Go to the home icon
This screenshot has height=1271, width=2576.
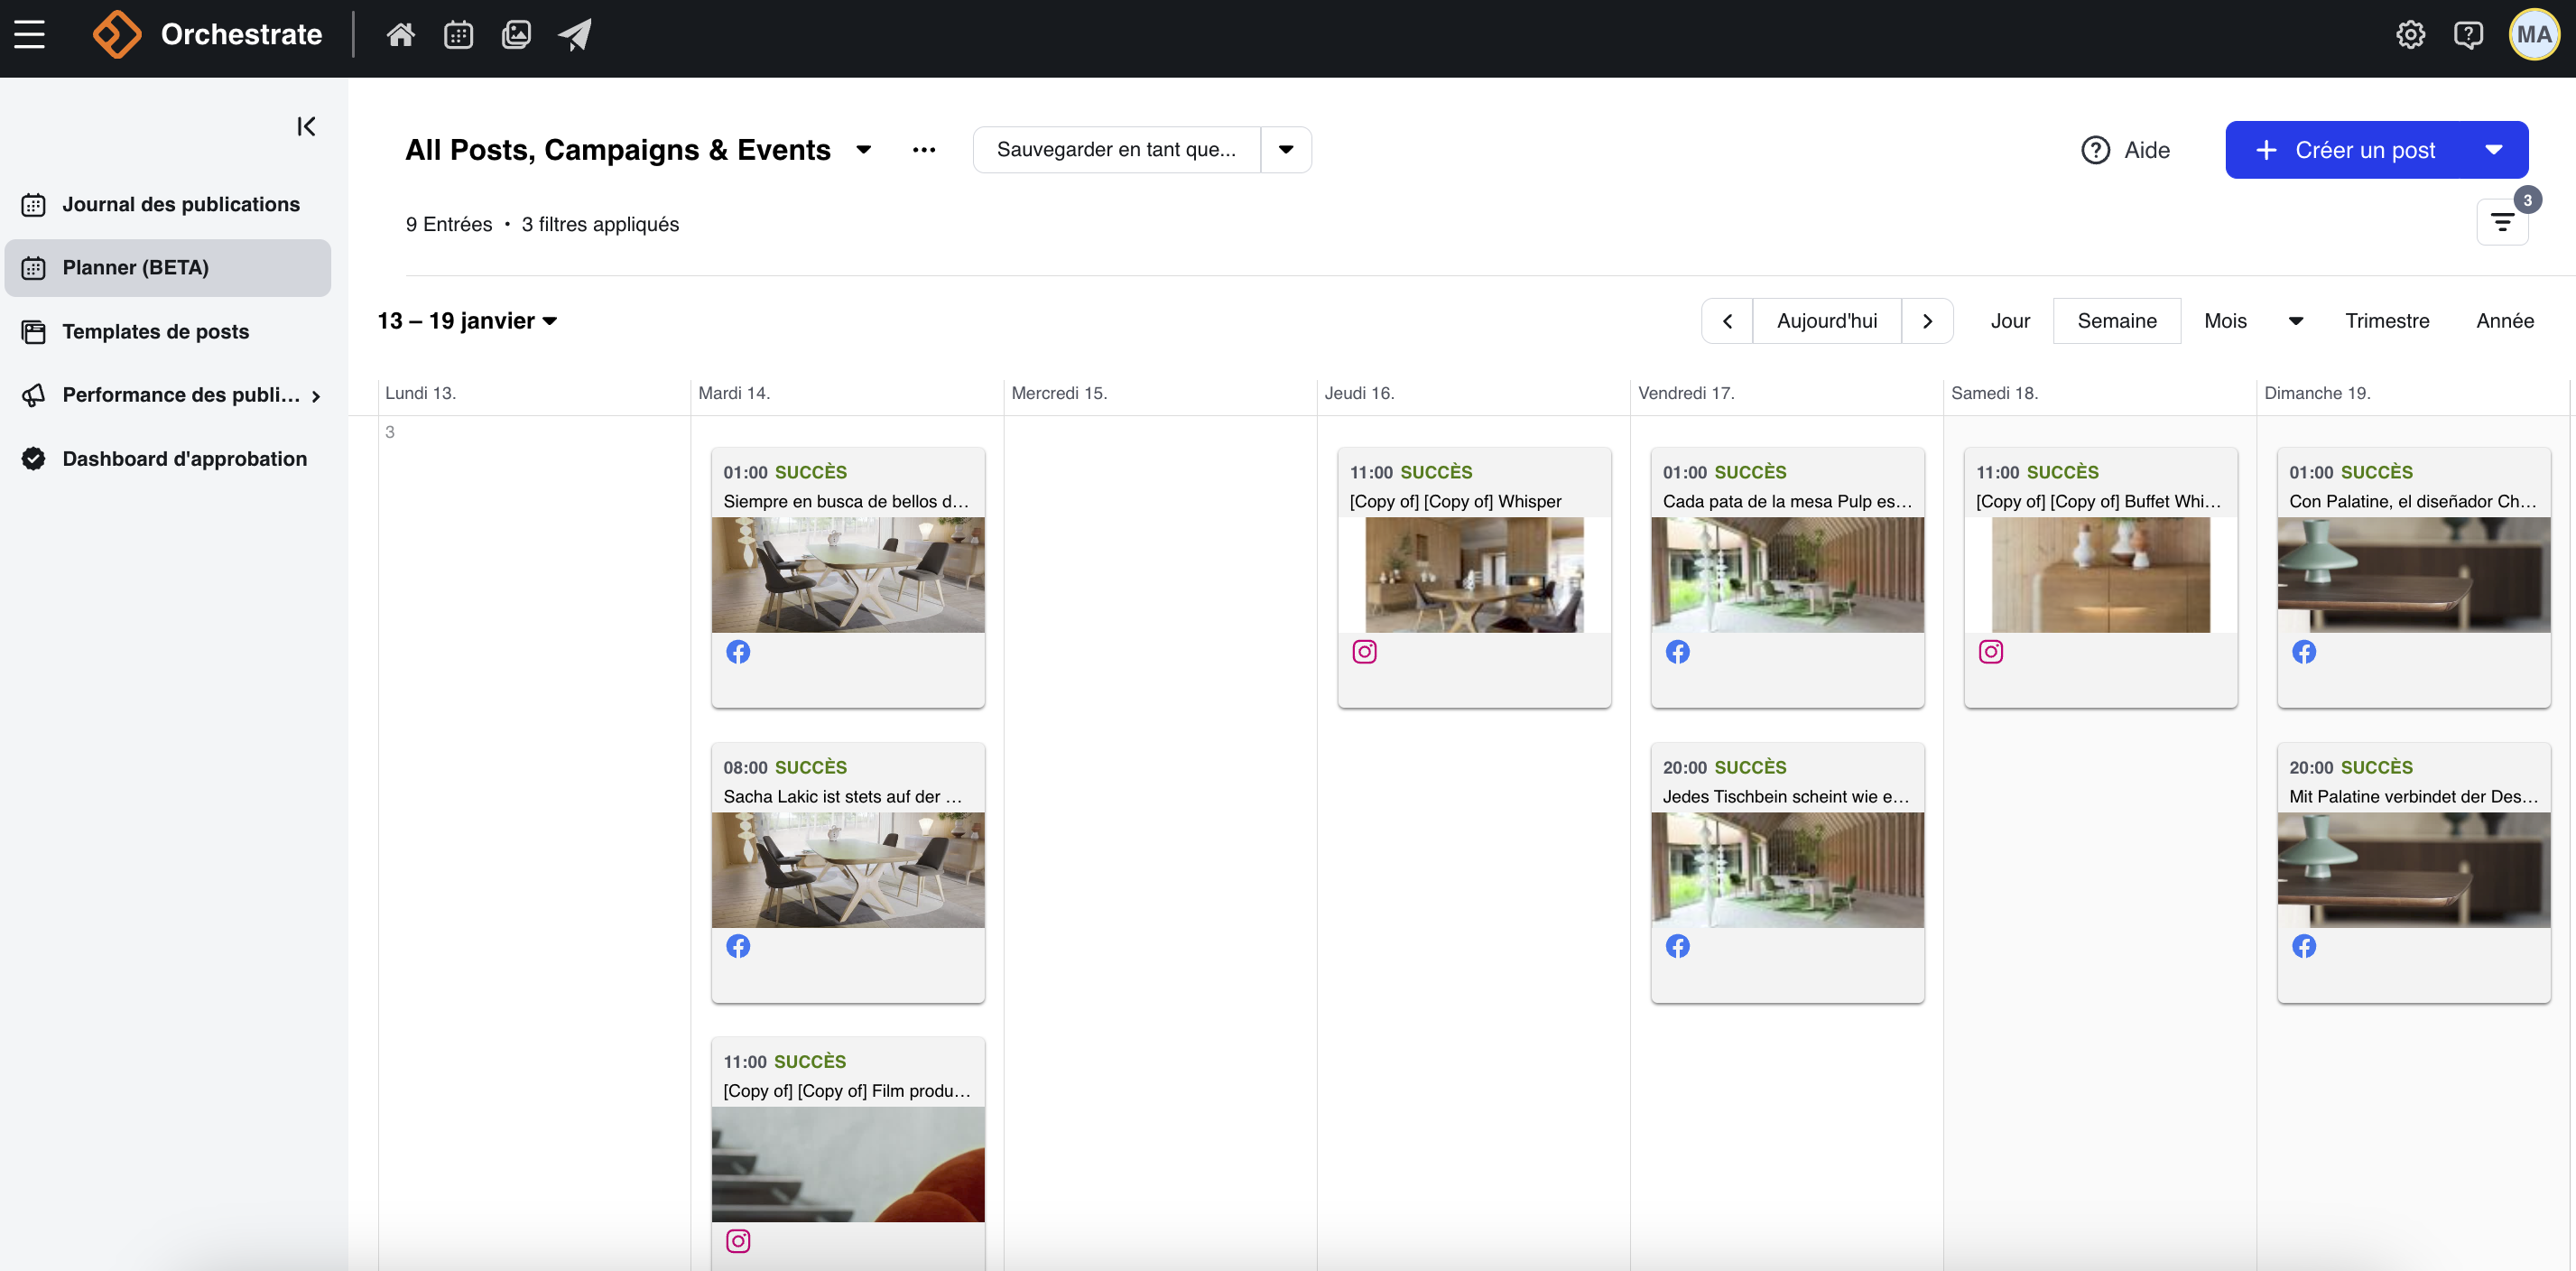pyautogui.click(x=400, y=35)
